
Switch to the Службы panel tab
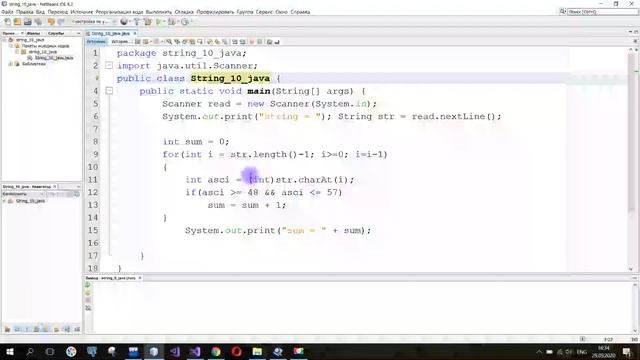click(x=56, y=33)
